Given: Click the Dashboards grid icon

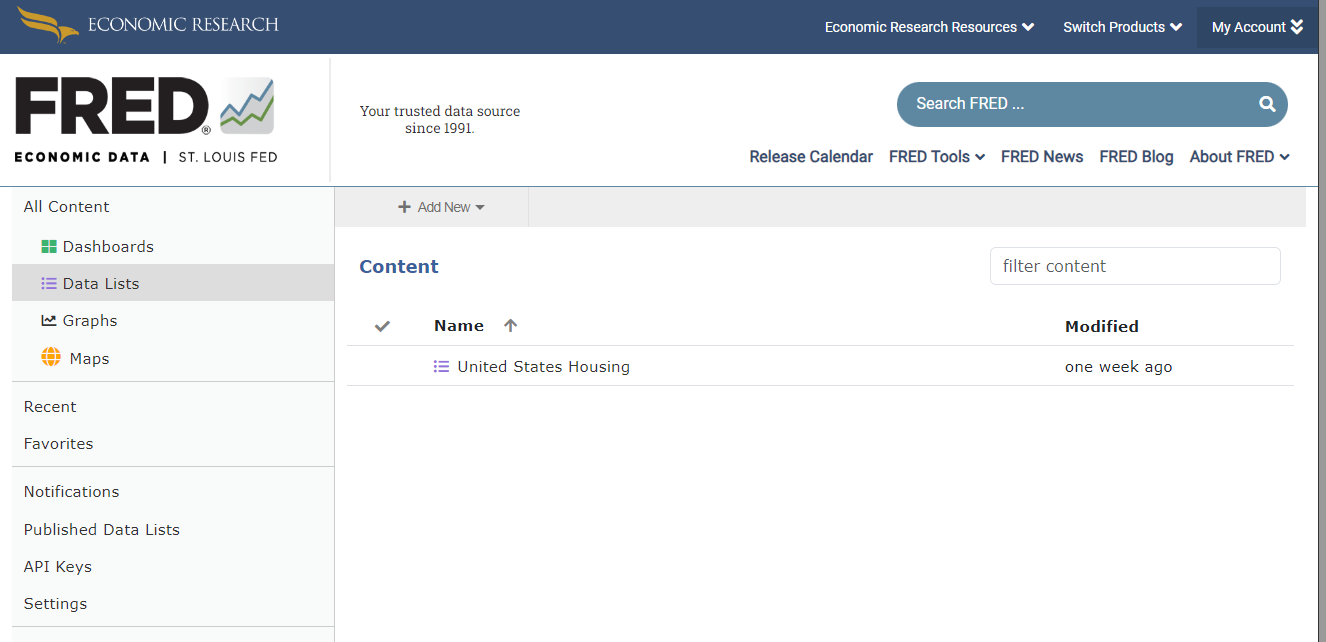Looking at the screenshot, I should (x=49, y=247).
